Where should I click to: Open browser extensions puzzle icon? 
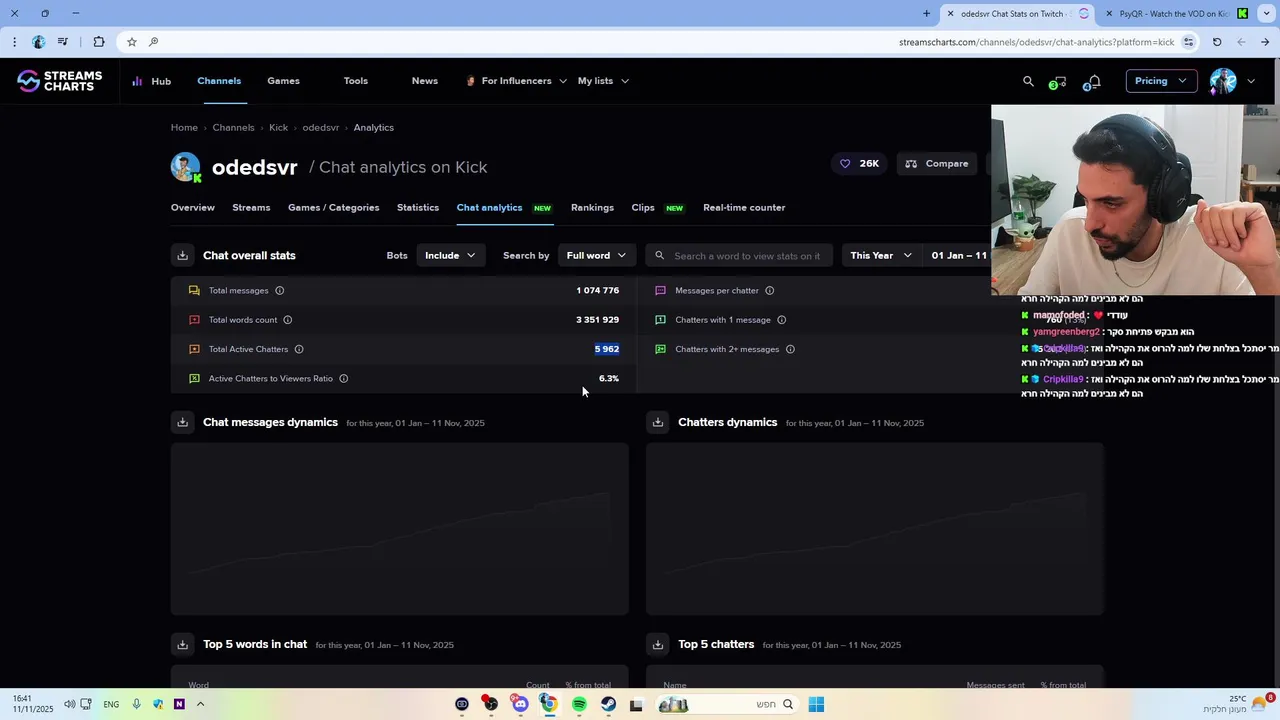[98, 42]
